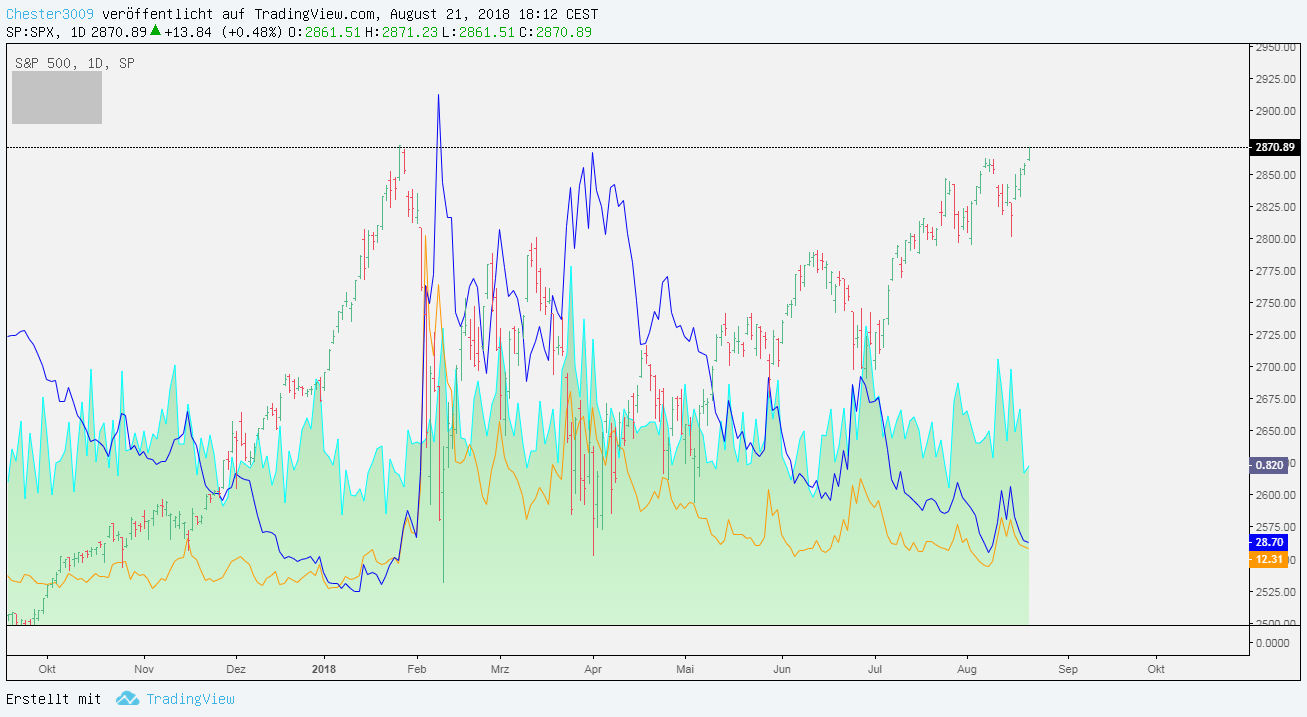Click the gray logo placeholder box
Screen dimensions: 1307x717
(56, 97)
